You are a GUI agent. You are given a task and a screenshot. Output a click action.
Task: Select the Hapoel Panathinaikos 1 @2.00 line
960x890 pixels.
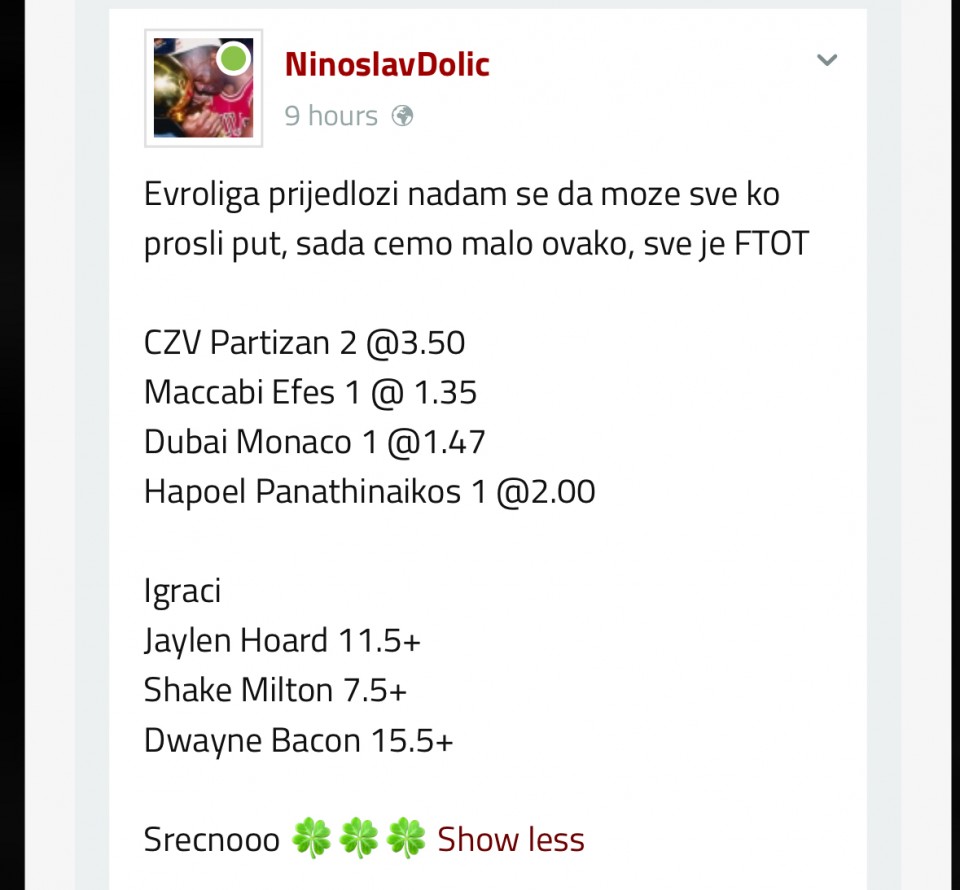[369, 492]
